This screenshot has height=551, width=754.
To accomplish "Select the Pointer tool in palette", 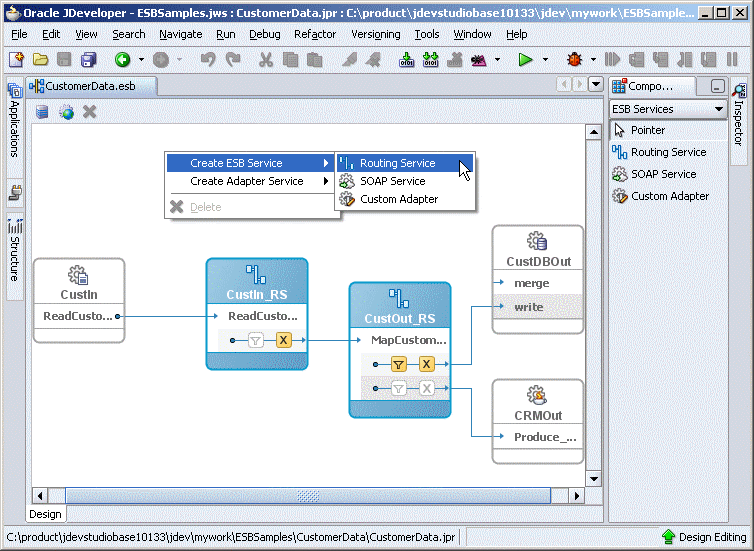I will pos(668,130).
